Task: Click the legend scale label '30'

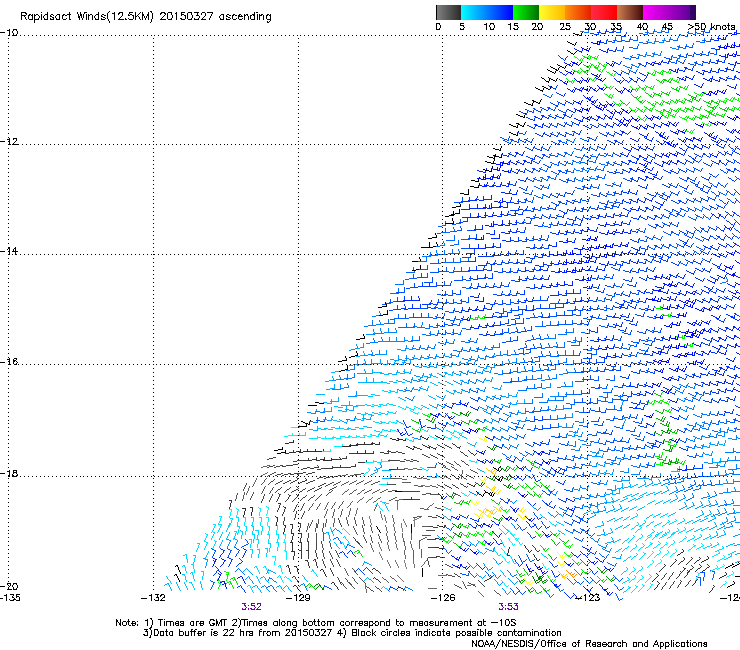Action: (590, 26)
